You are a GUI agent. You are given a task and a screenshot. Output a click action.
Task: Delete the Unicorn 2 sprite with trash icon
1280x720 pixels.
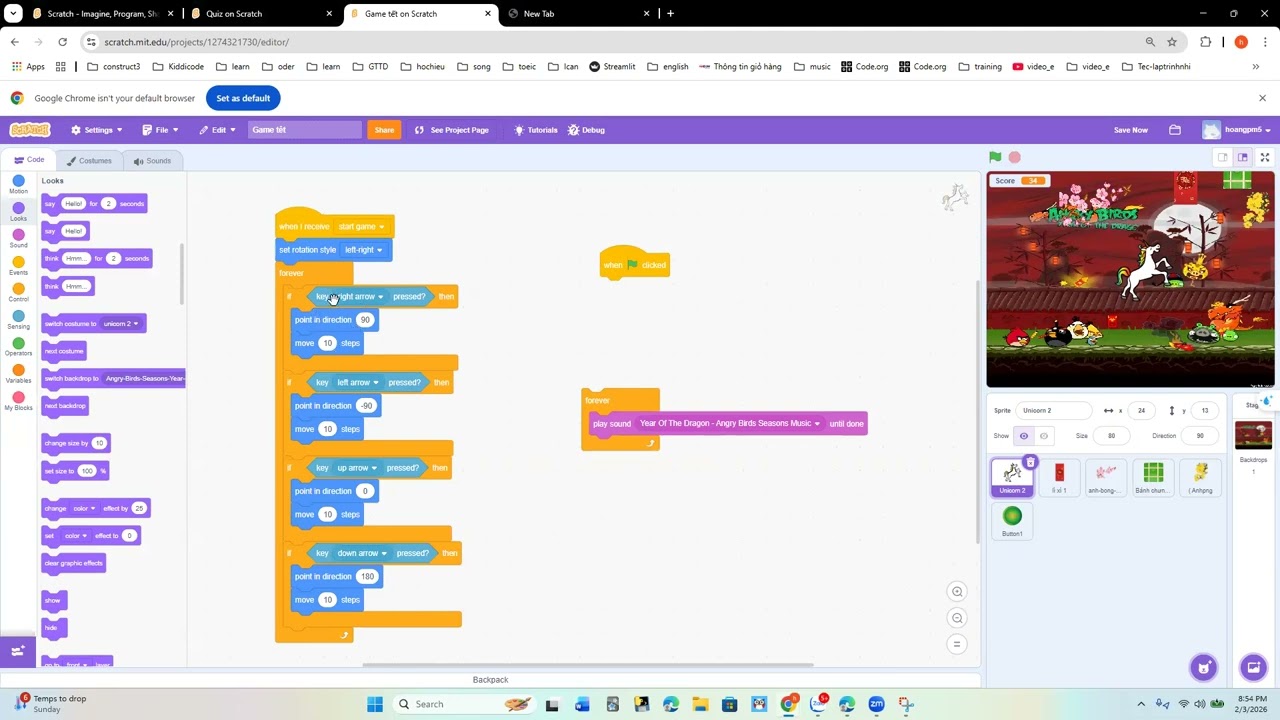1030,462
